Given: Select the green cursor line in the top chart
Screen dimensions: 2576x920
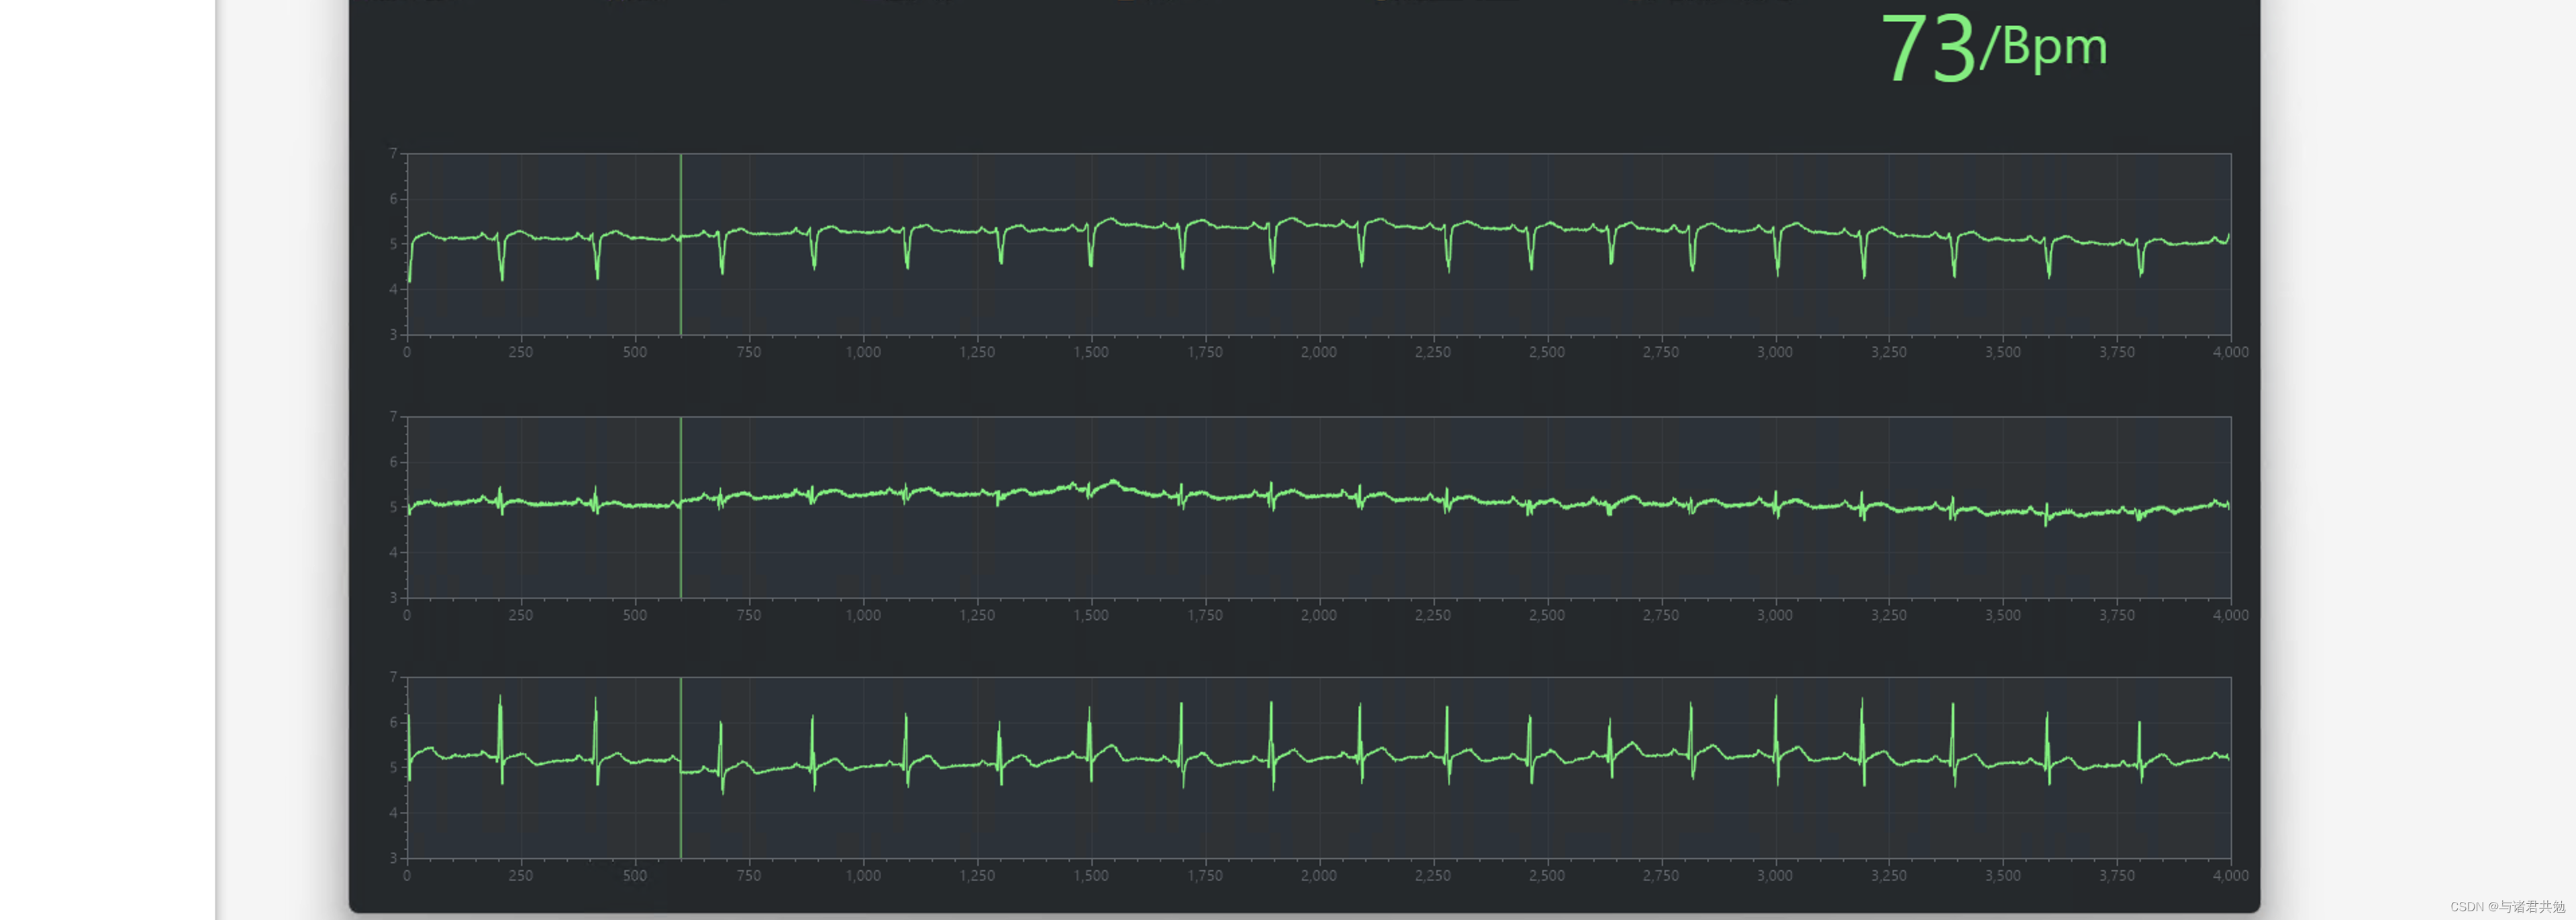Looking at the screenshot, I should 681,244.
